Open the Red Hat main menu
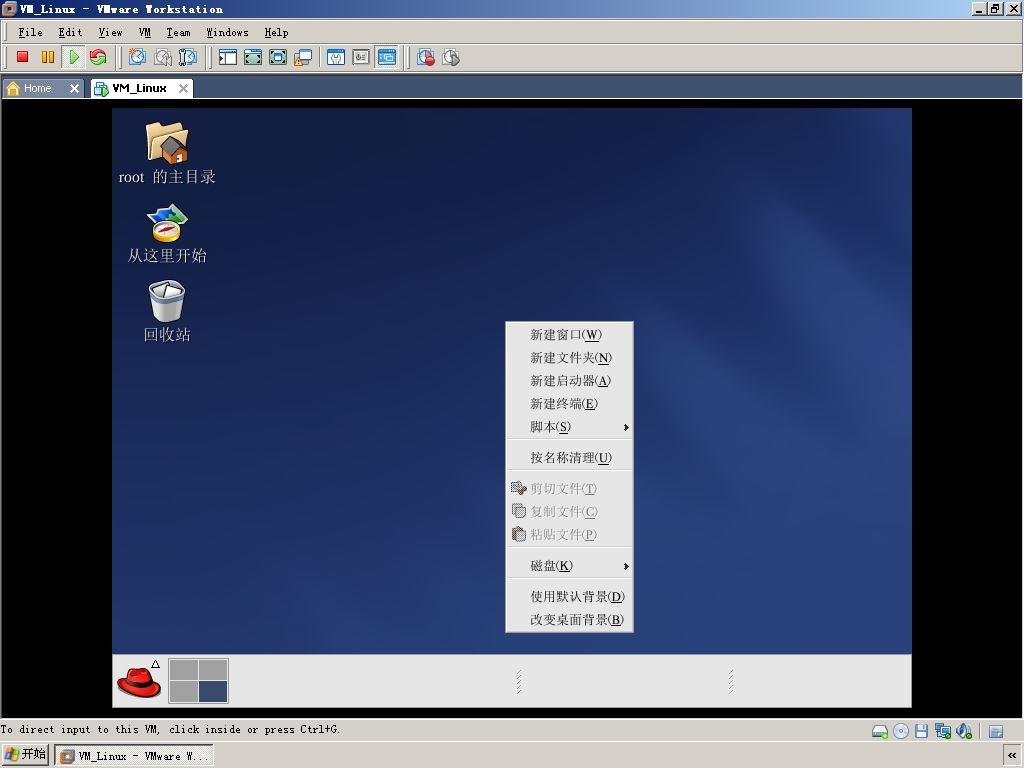 139,680
